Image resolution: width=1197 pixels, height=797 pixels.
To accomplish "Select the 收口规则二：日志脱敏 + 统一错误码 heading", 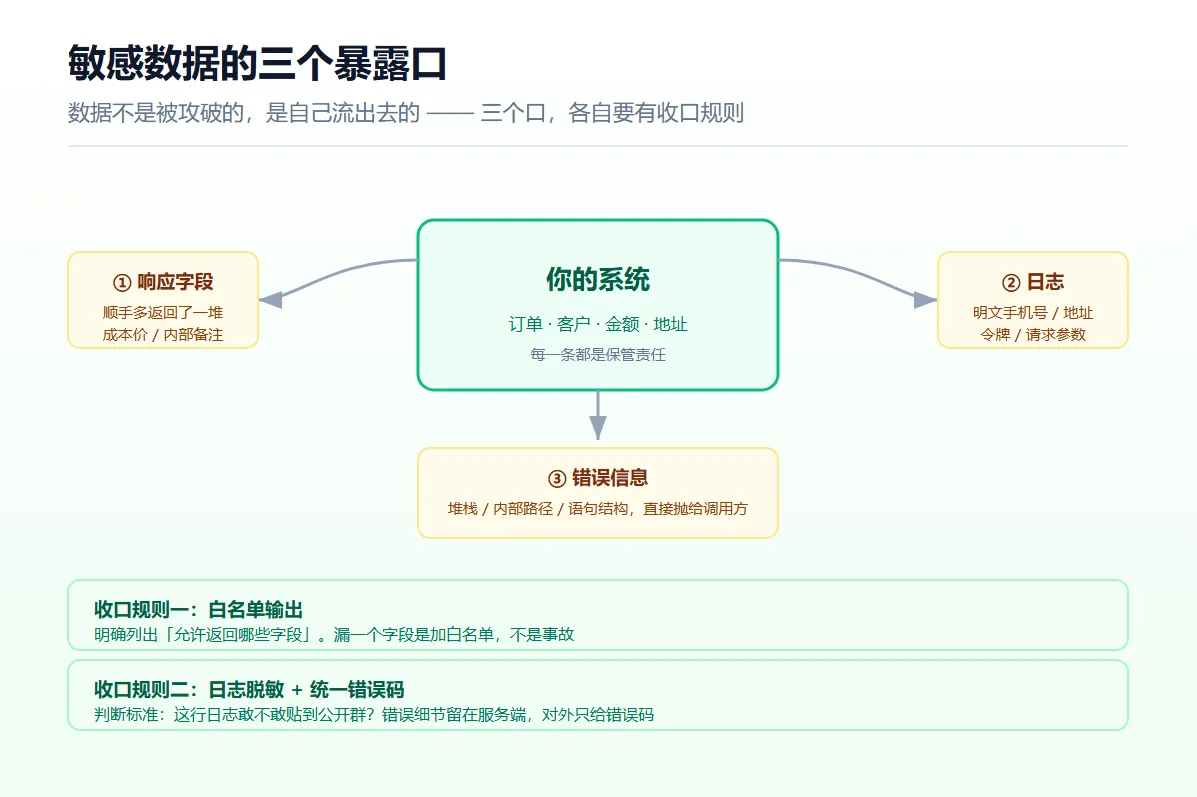I will point(249,689).
